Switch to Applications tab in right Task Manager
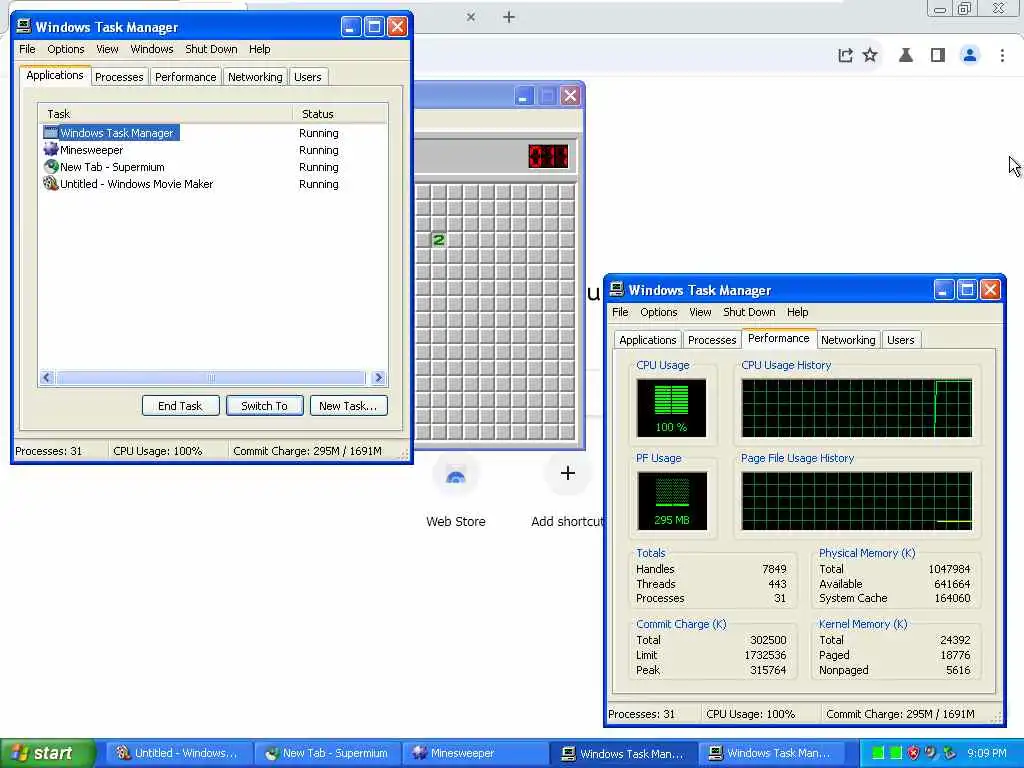Screen dimensions: 1024x768 point(648,340)
